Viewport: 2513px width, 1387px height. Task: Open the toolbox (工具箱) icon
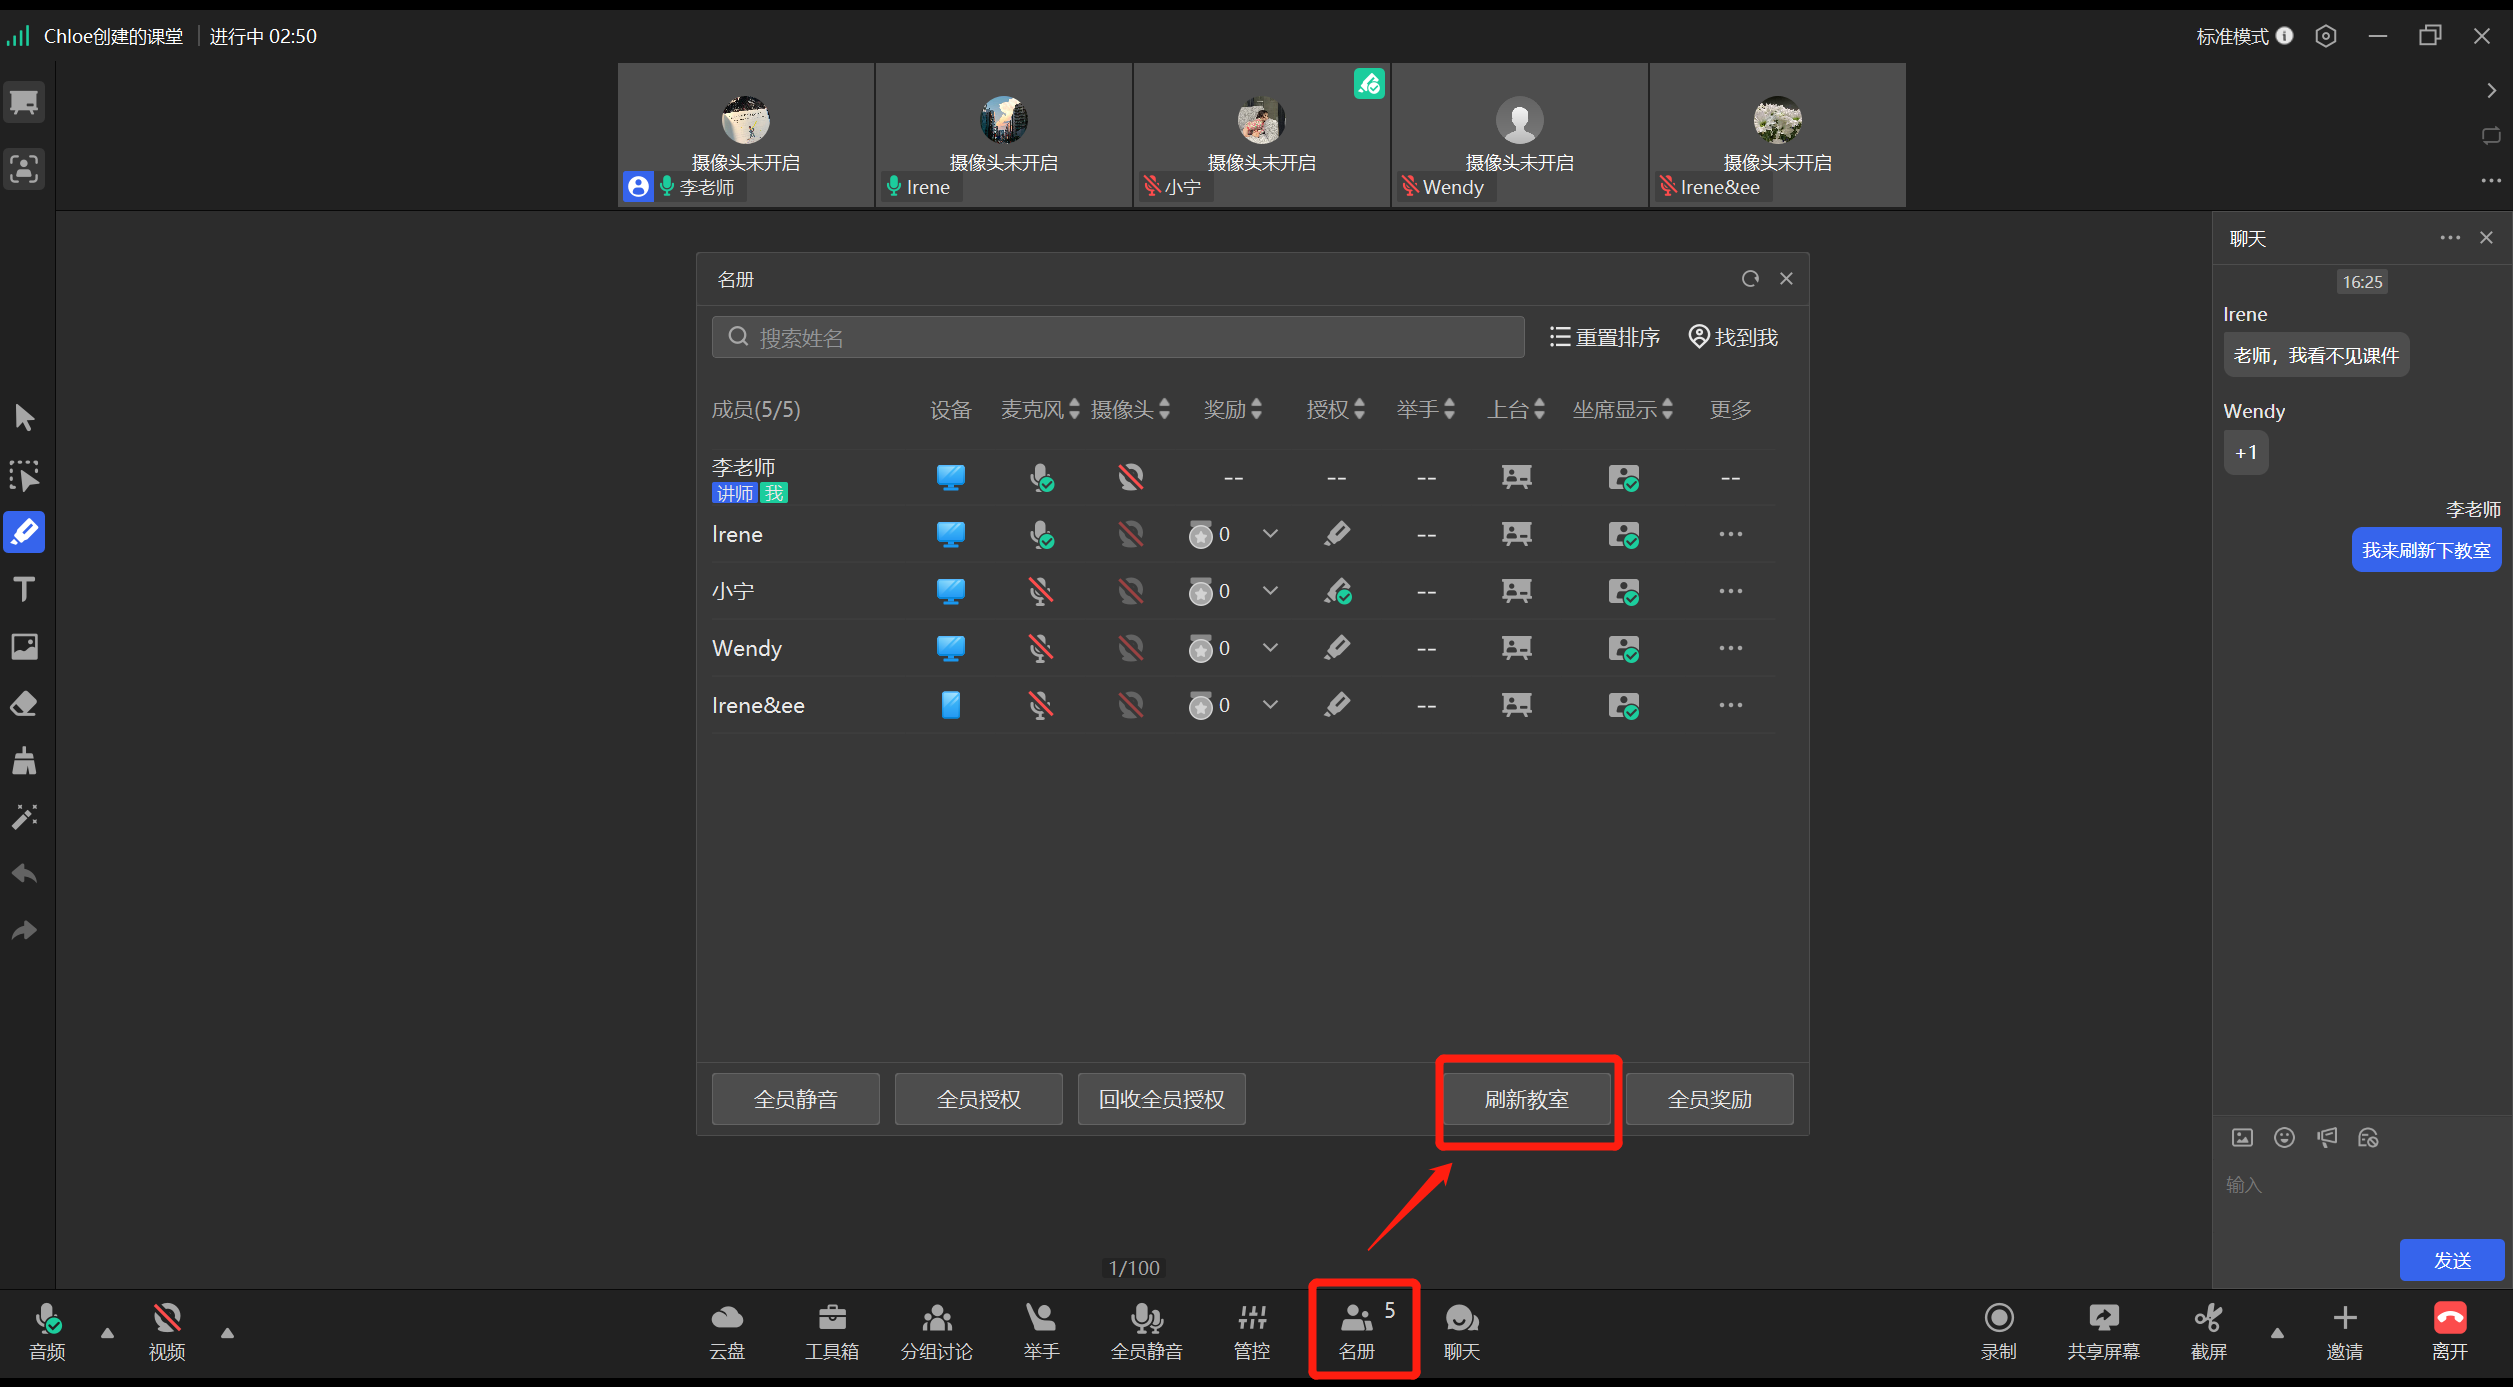(x=831, y=1330)
